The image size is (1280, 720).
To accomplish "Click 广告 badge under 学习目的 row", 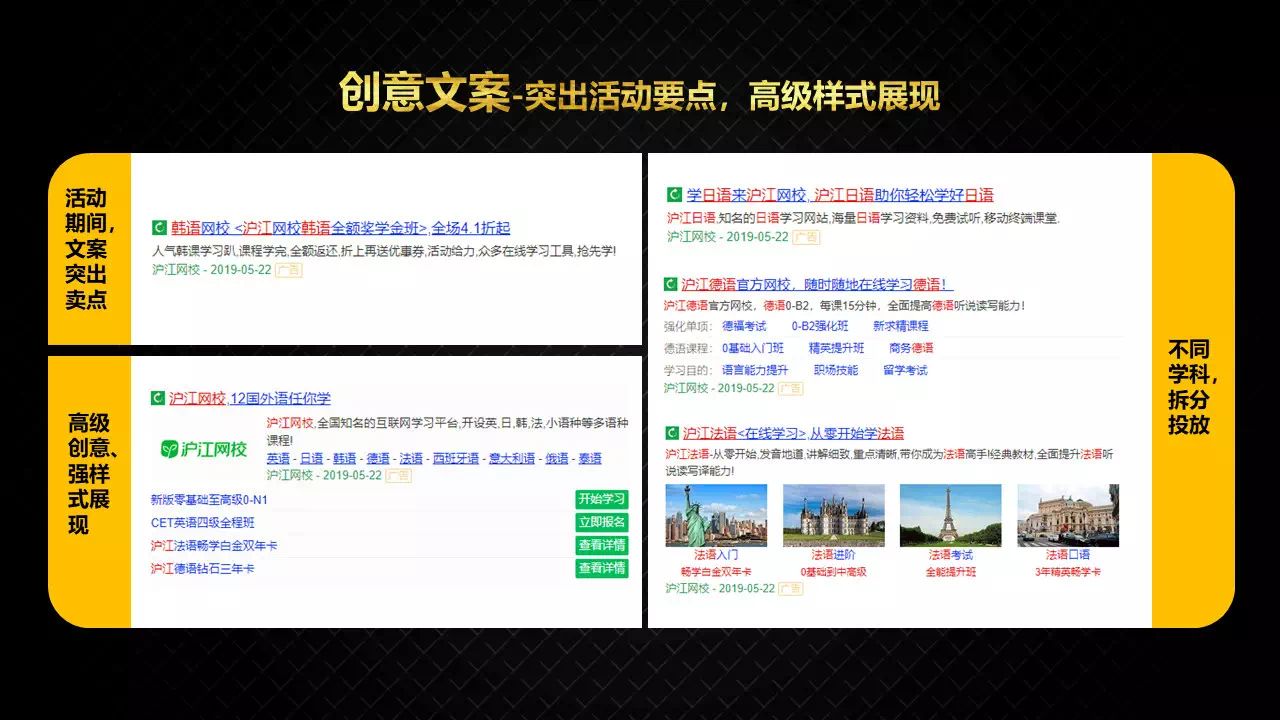I will tap(791, 388).
